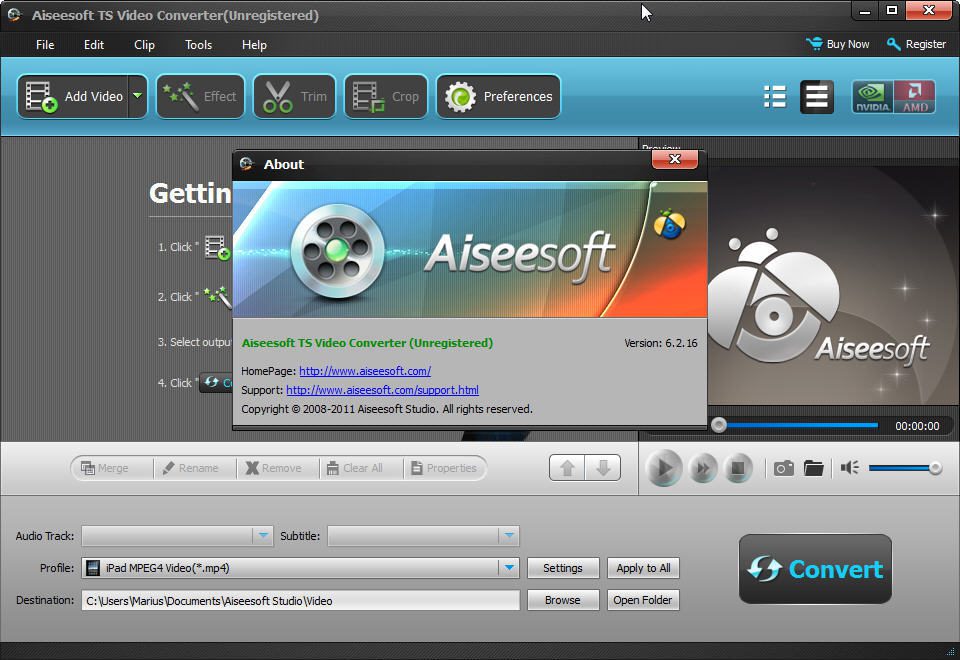The height and width of the screenshot is (660, 960).
Task: Expand the Subtitle dropdown
Action: (509, 536)
